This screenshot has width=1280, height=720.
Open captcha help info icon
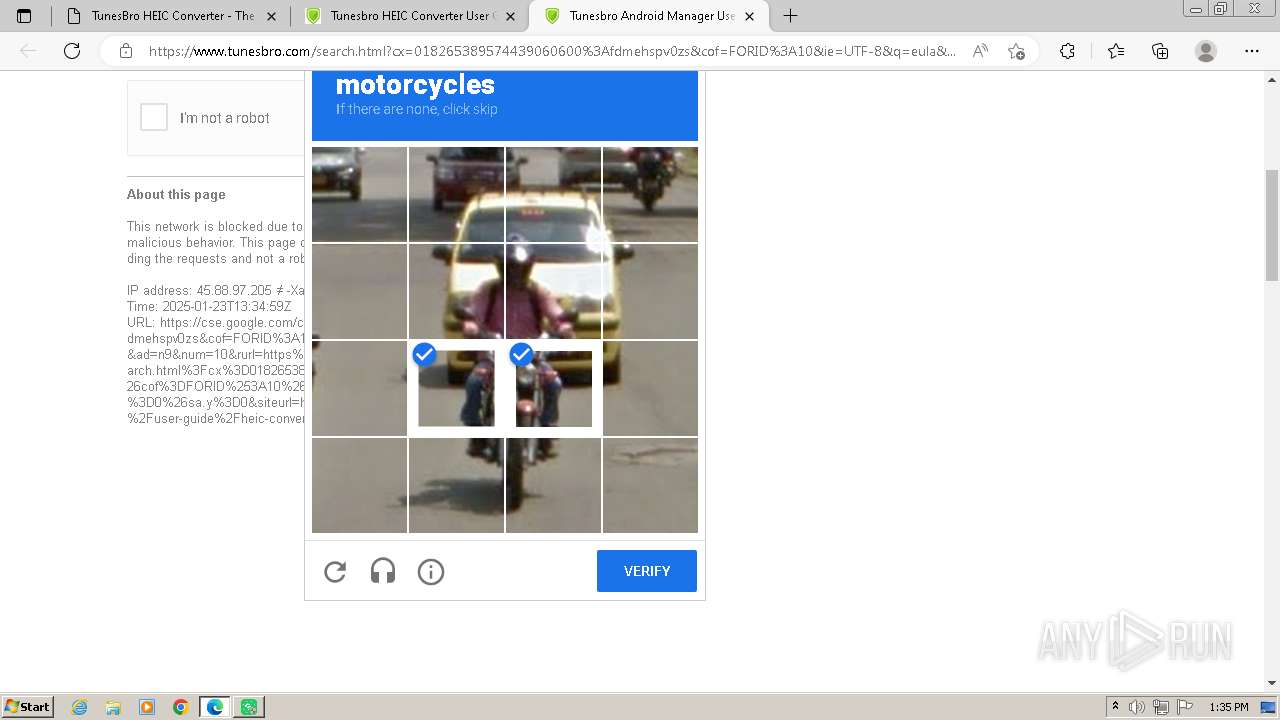coord(431,572)
